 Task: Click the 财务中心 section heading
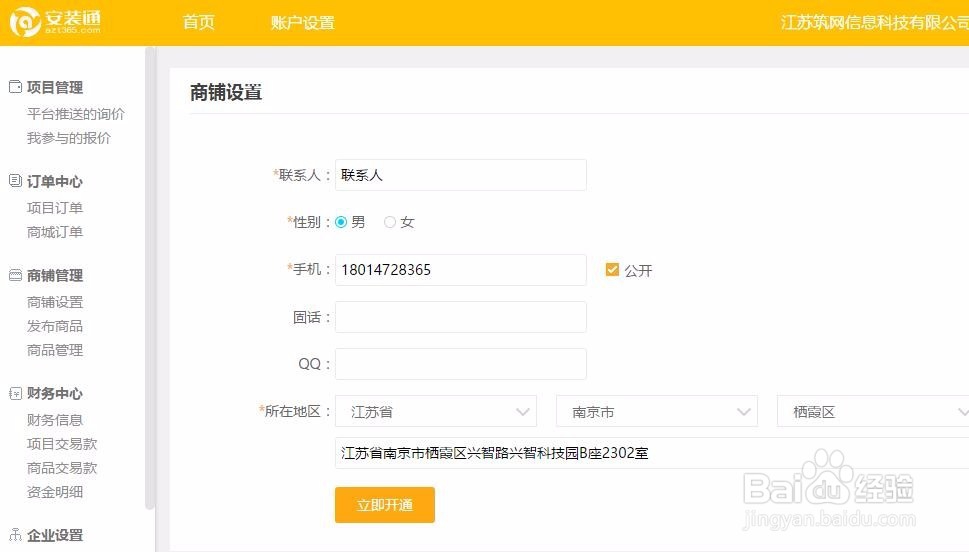coord(54,393)
